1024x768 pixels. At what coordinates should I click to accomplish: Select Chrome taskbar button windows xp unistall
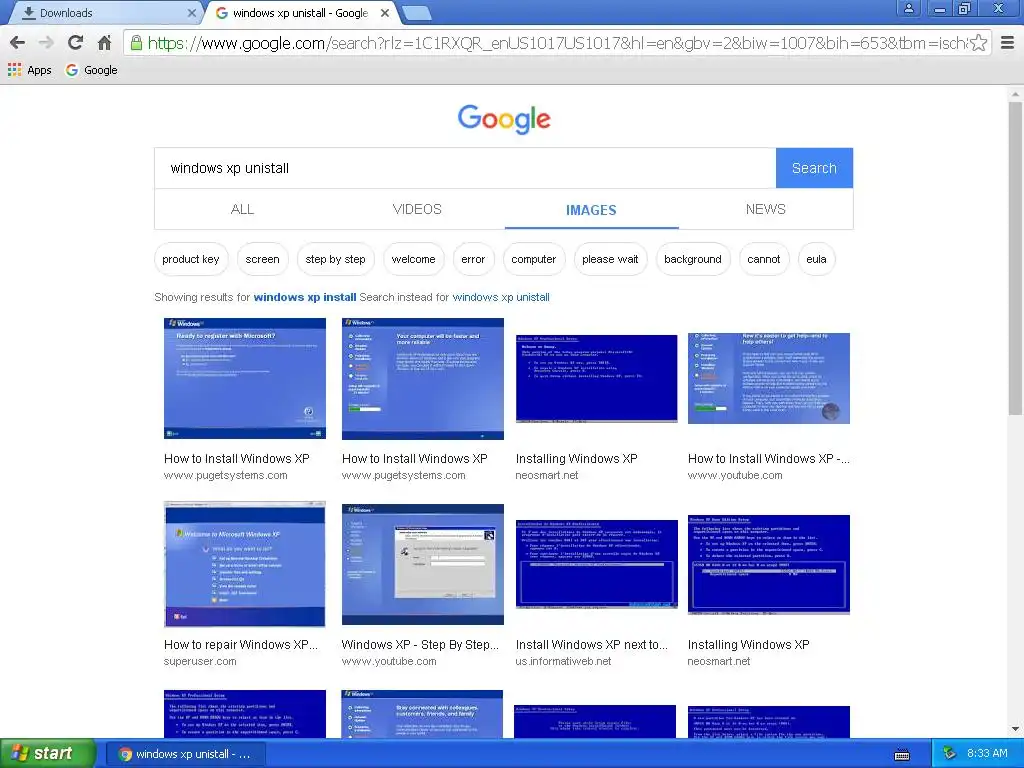pos(185,754)
